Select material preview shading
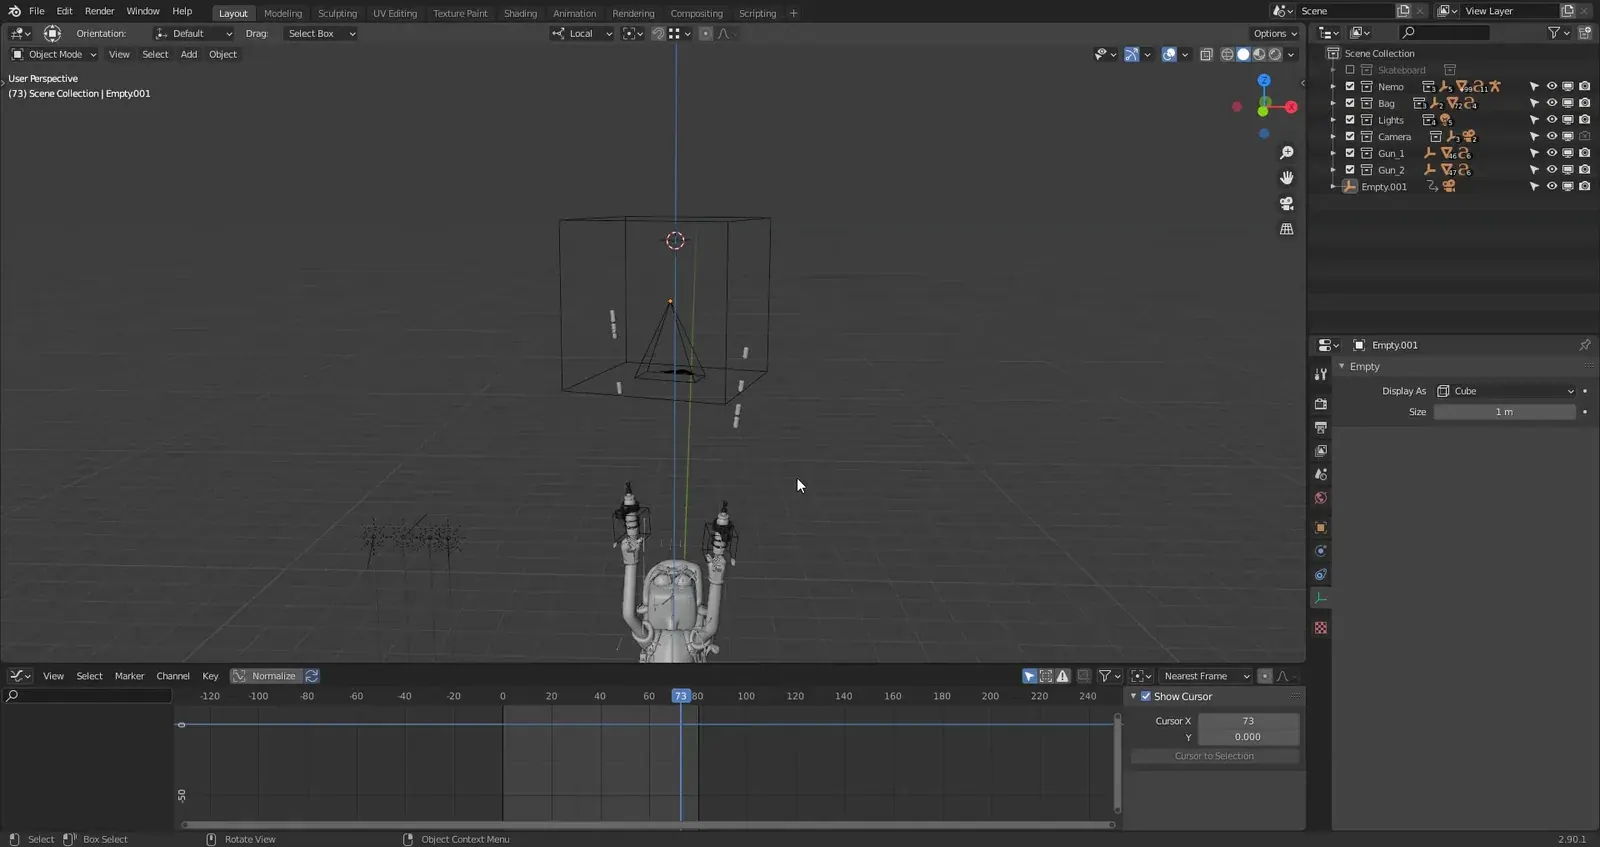The width and height of the screenshot is (1600, 847). 1259,54
